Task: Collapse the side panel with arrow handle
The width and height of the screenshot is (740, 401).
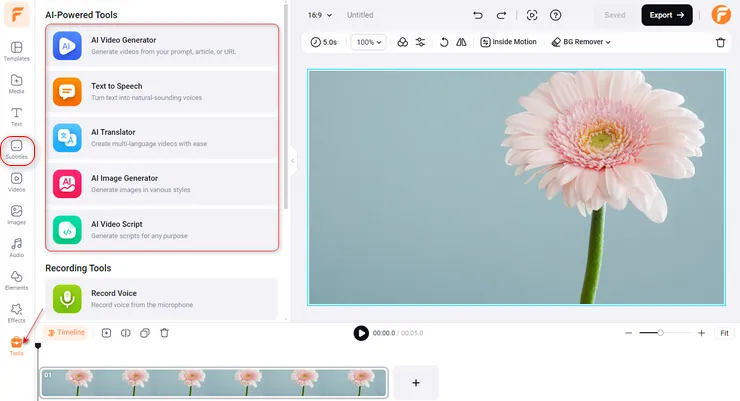Action: pos(293,161)
